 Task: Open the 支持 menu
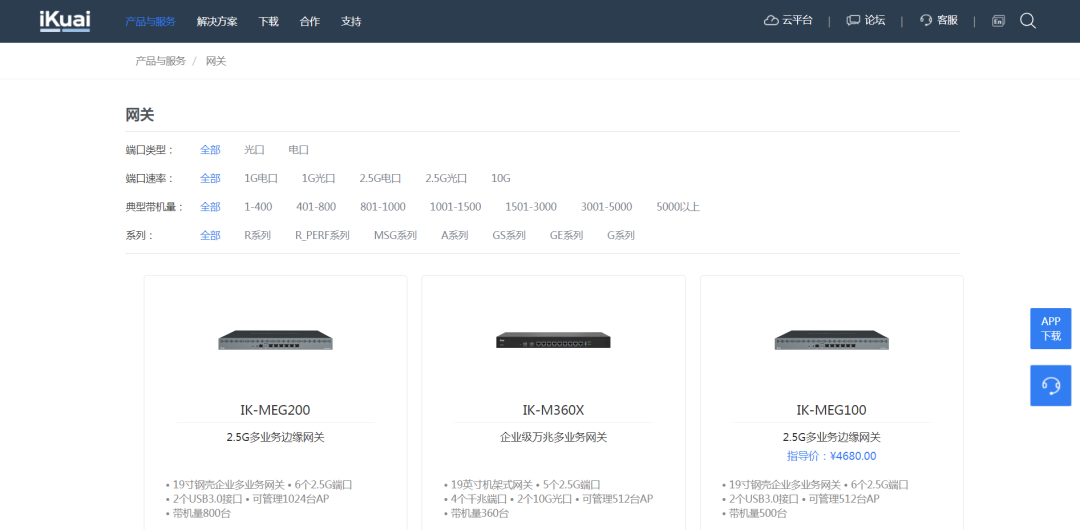351,21
